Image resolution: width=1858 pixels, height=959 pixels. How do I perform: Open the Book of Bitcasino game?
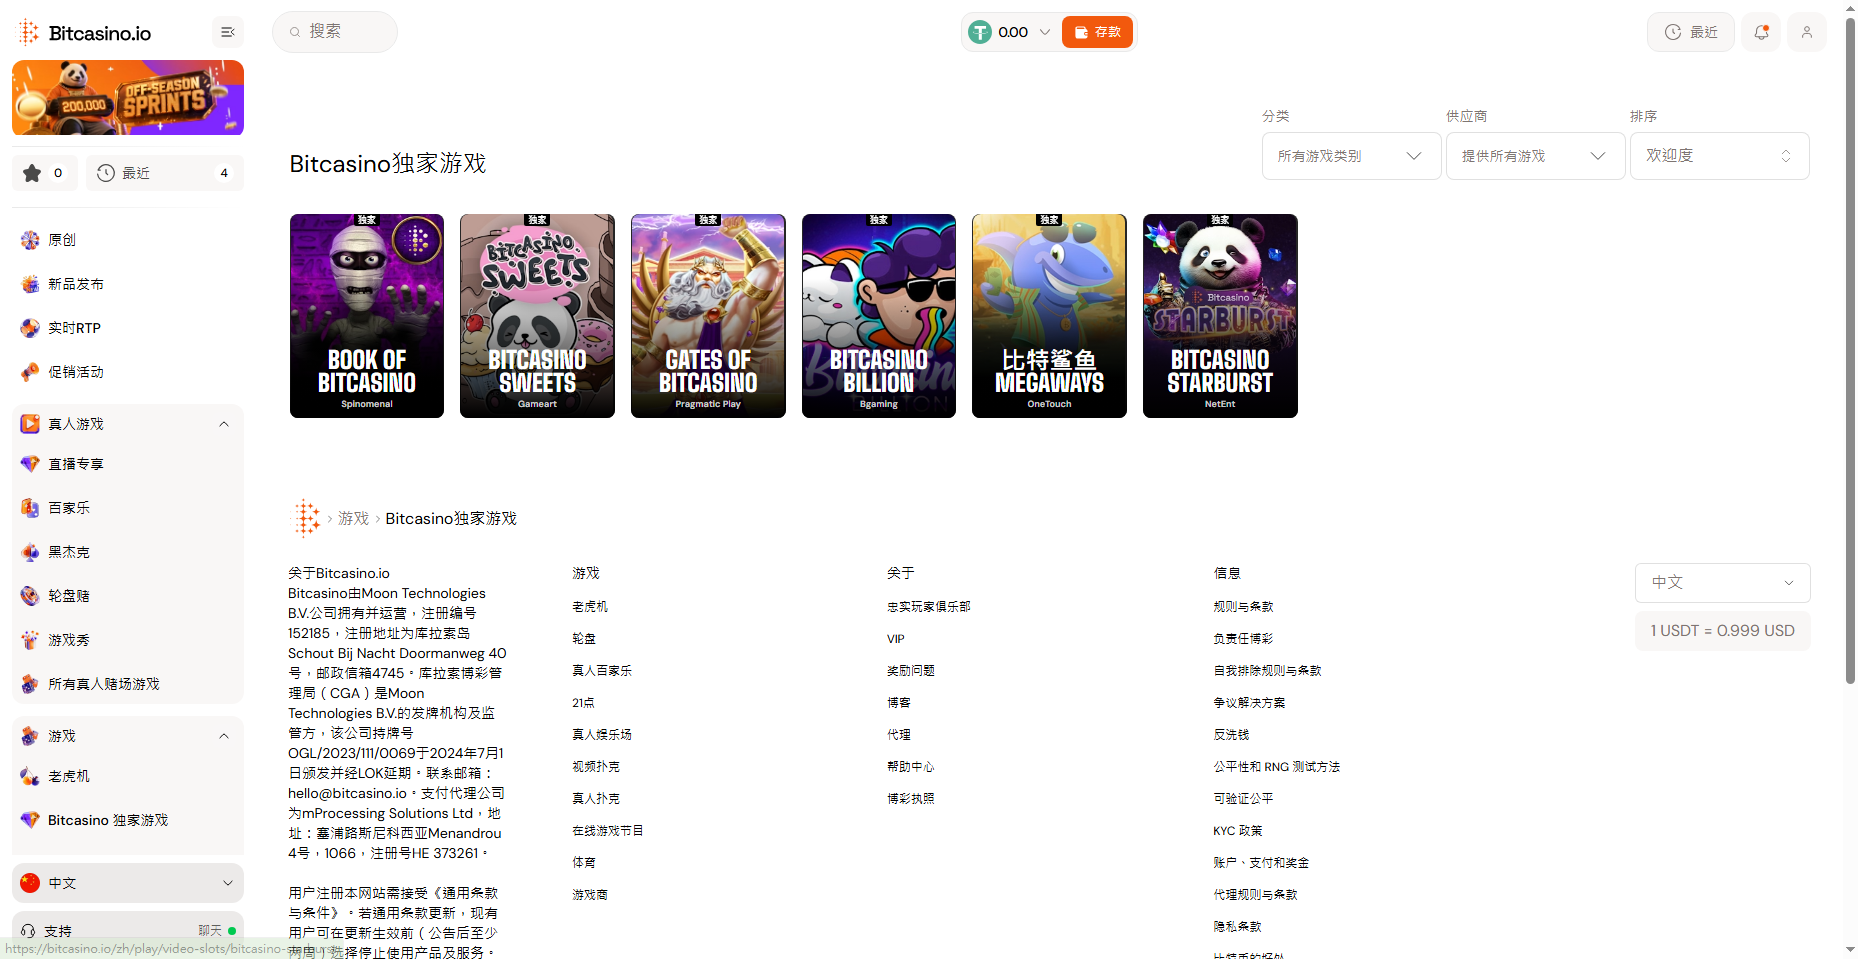click(367, 316)
